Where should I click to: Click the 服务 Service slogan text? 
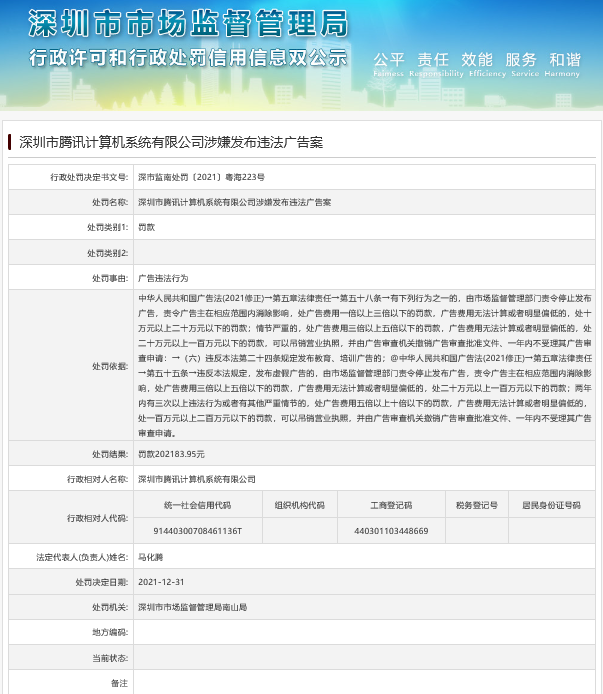click(x=525, y=65)
